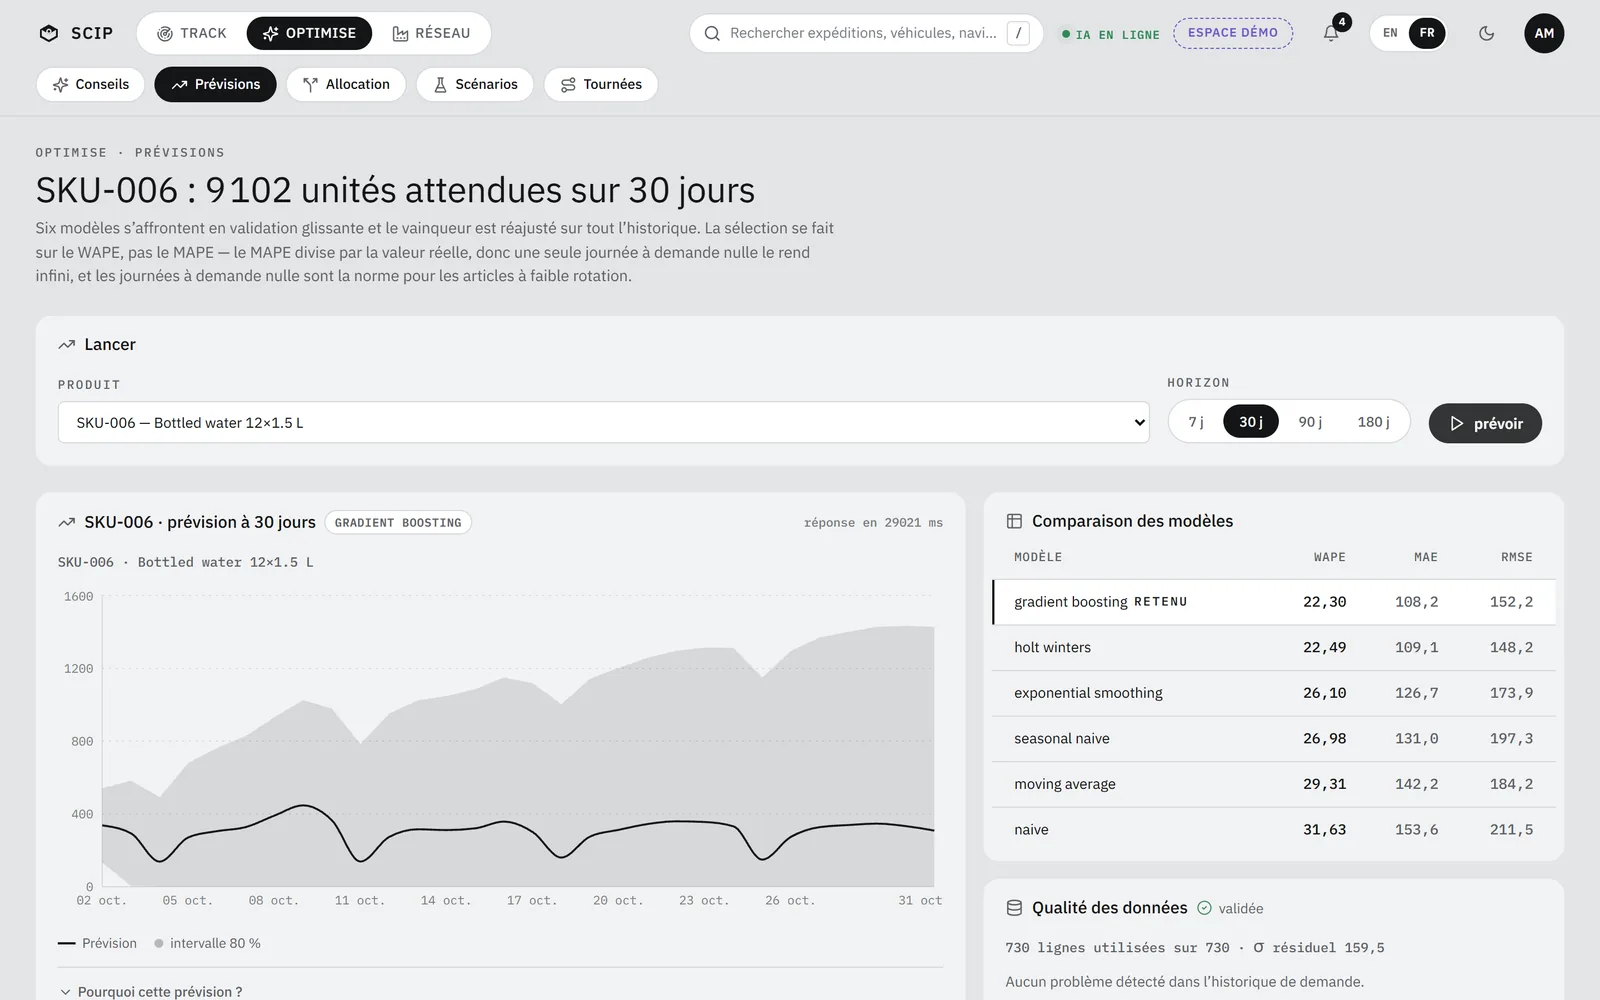Viewport: 1600px width, 1000px height.
Task: Click the forecast chart panel trend icon
Action: (x=67, y=522)
